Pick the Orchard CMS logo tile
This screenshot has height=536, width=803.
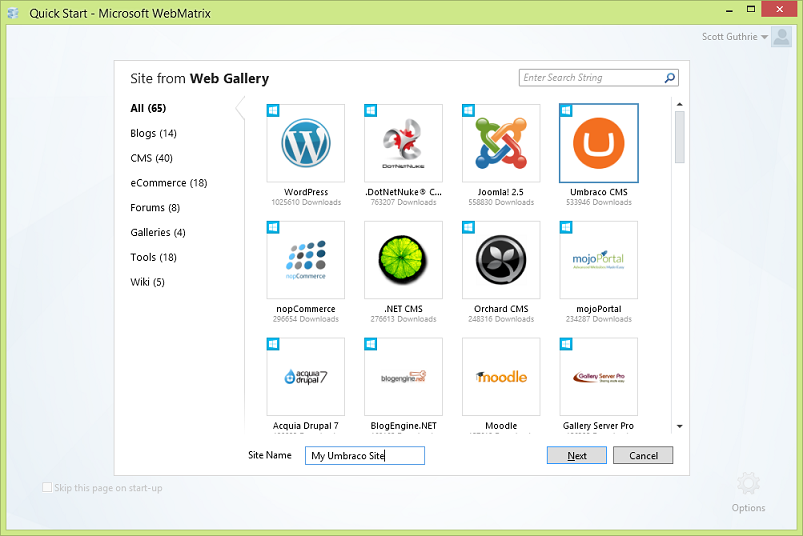click(x=501, y=260)
